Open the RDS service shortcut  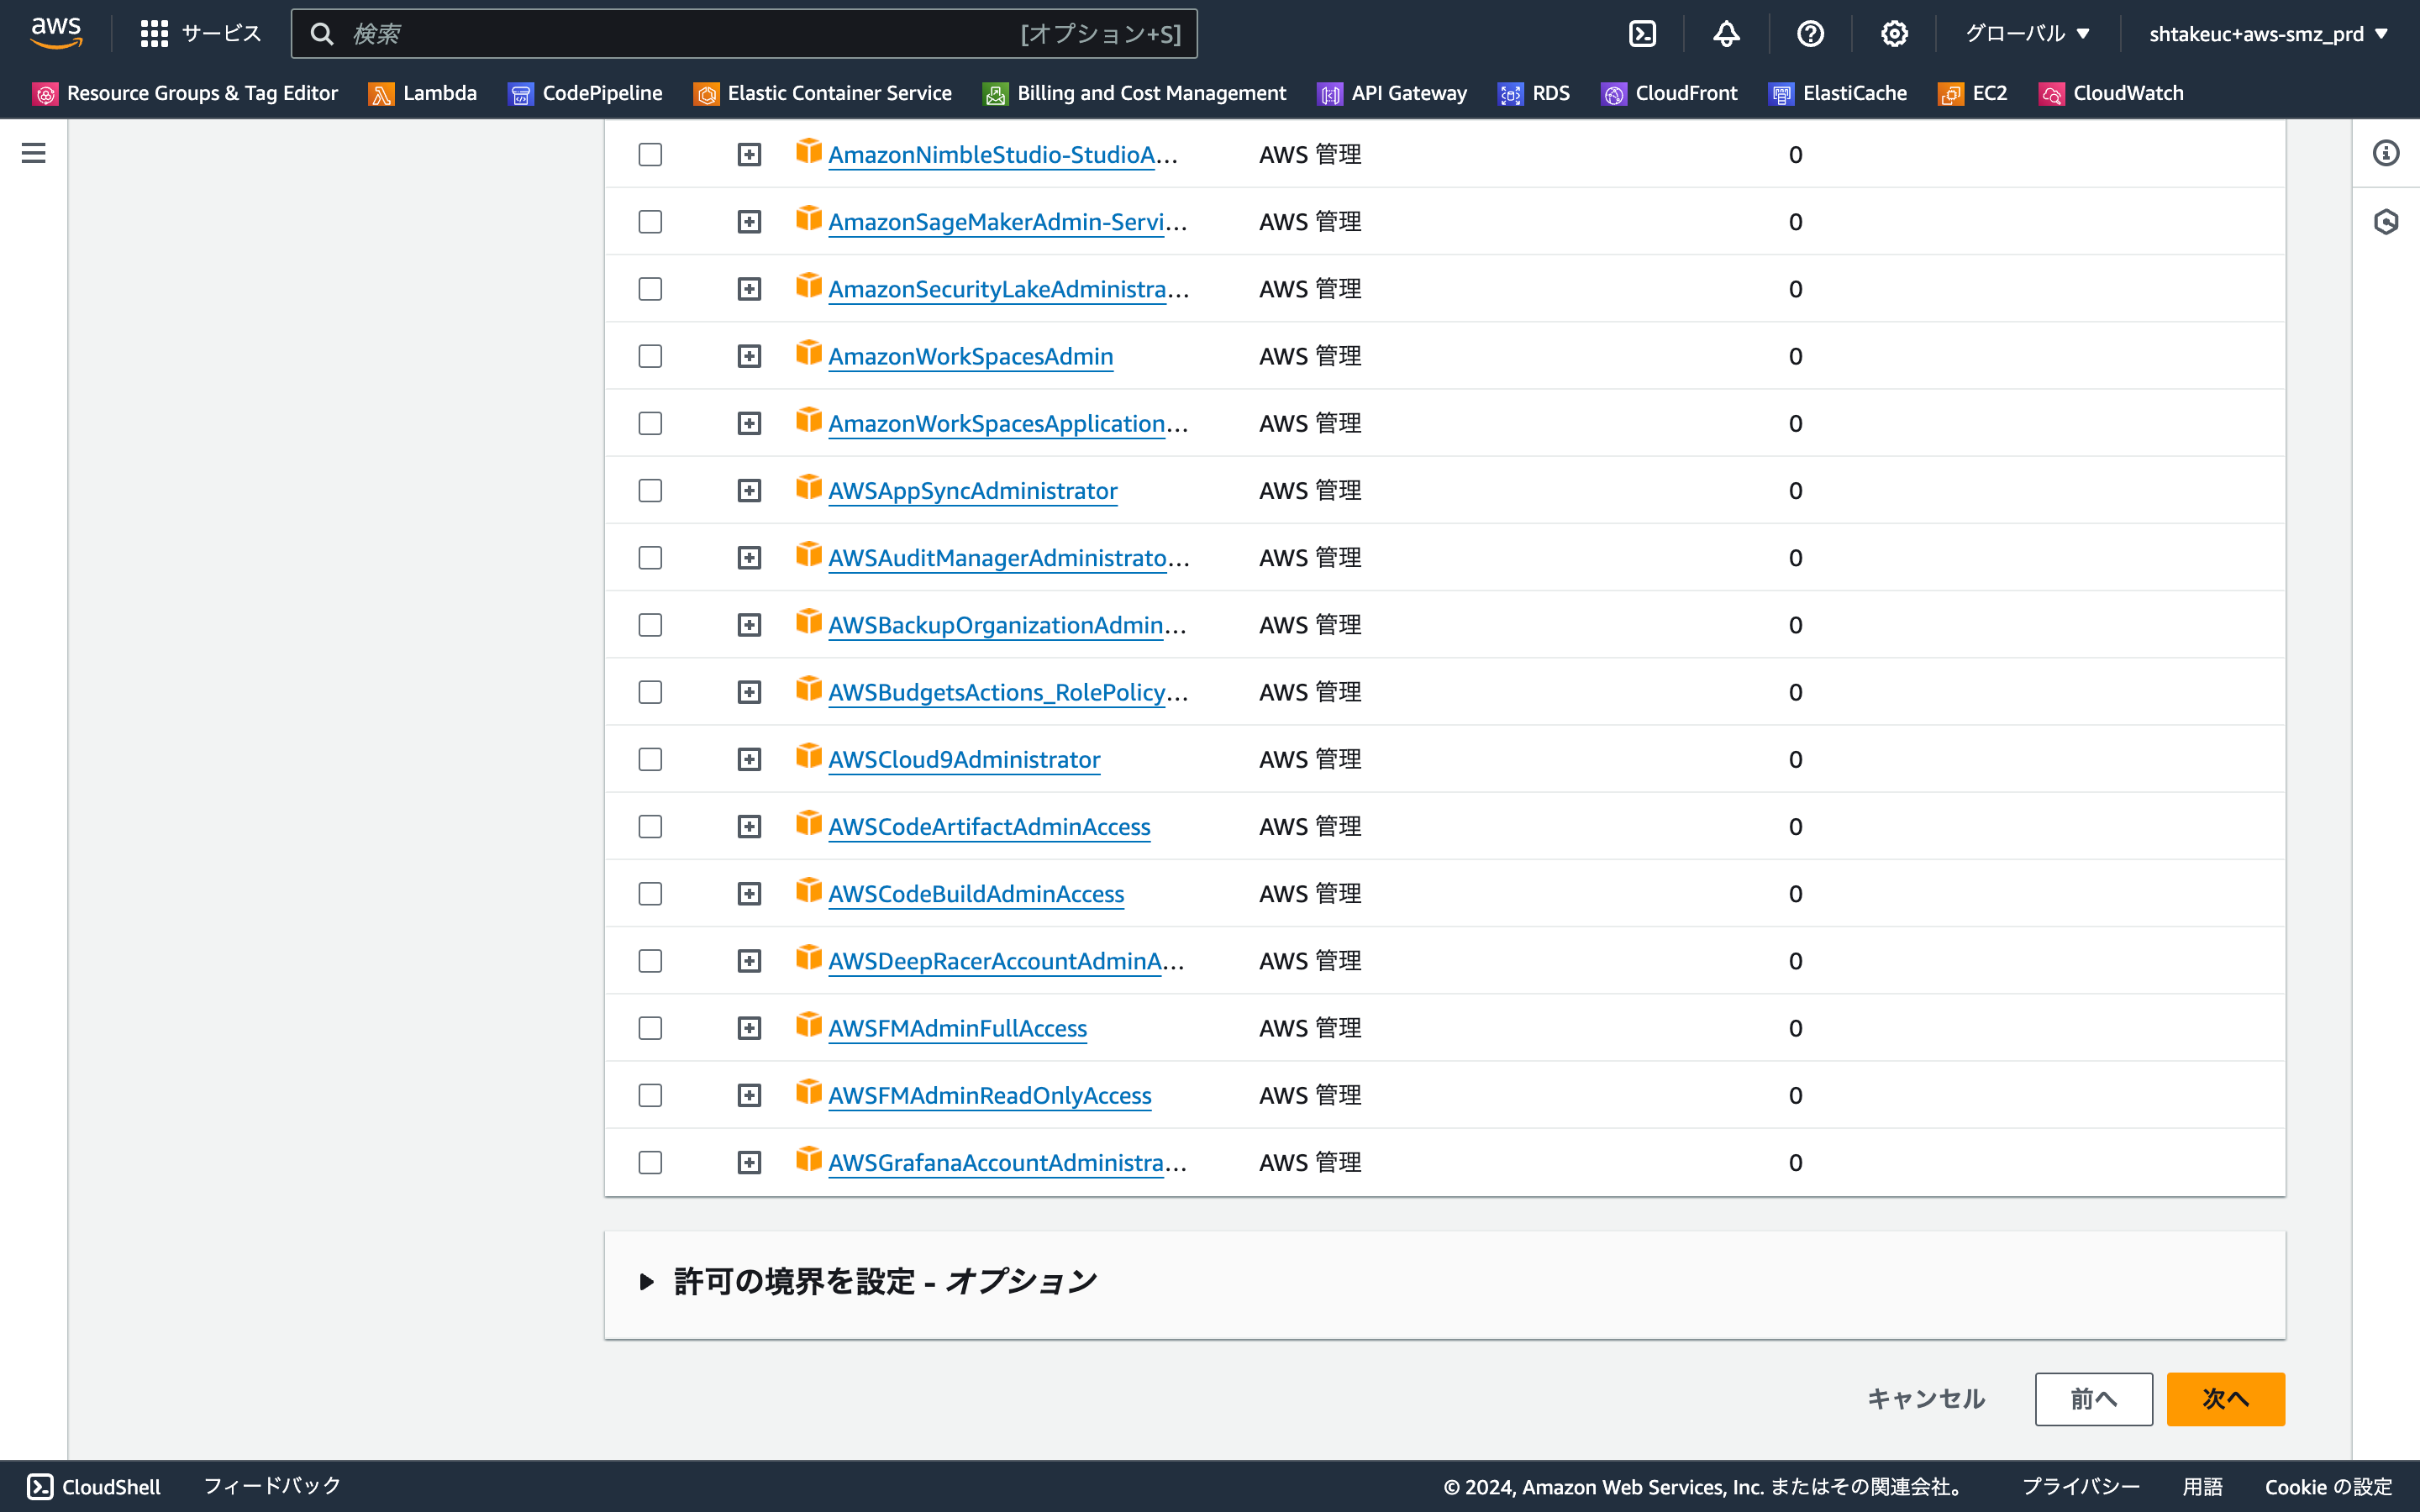tap(1534, 93)
